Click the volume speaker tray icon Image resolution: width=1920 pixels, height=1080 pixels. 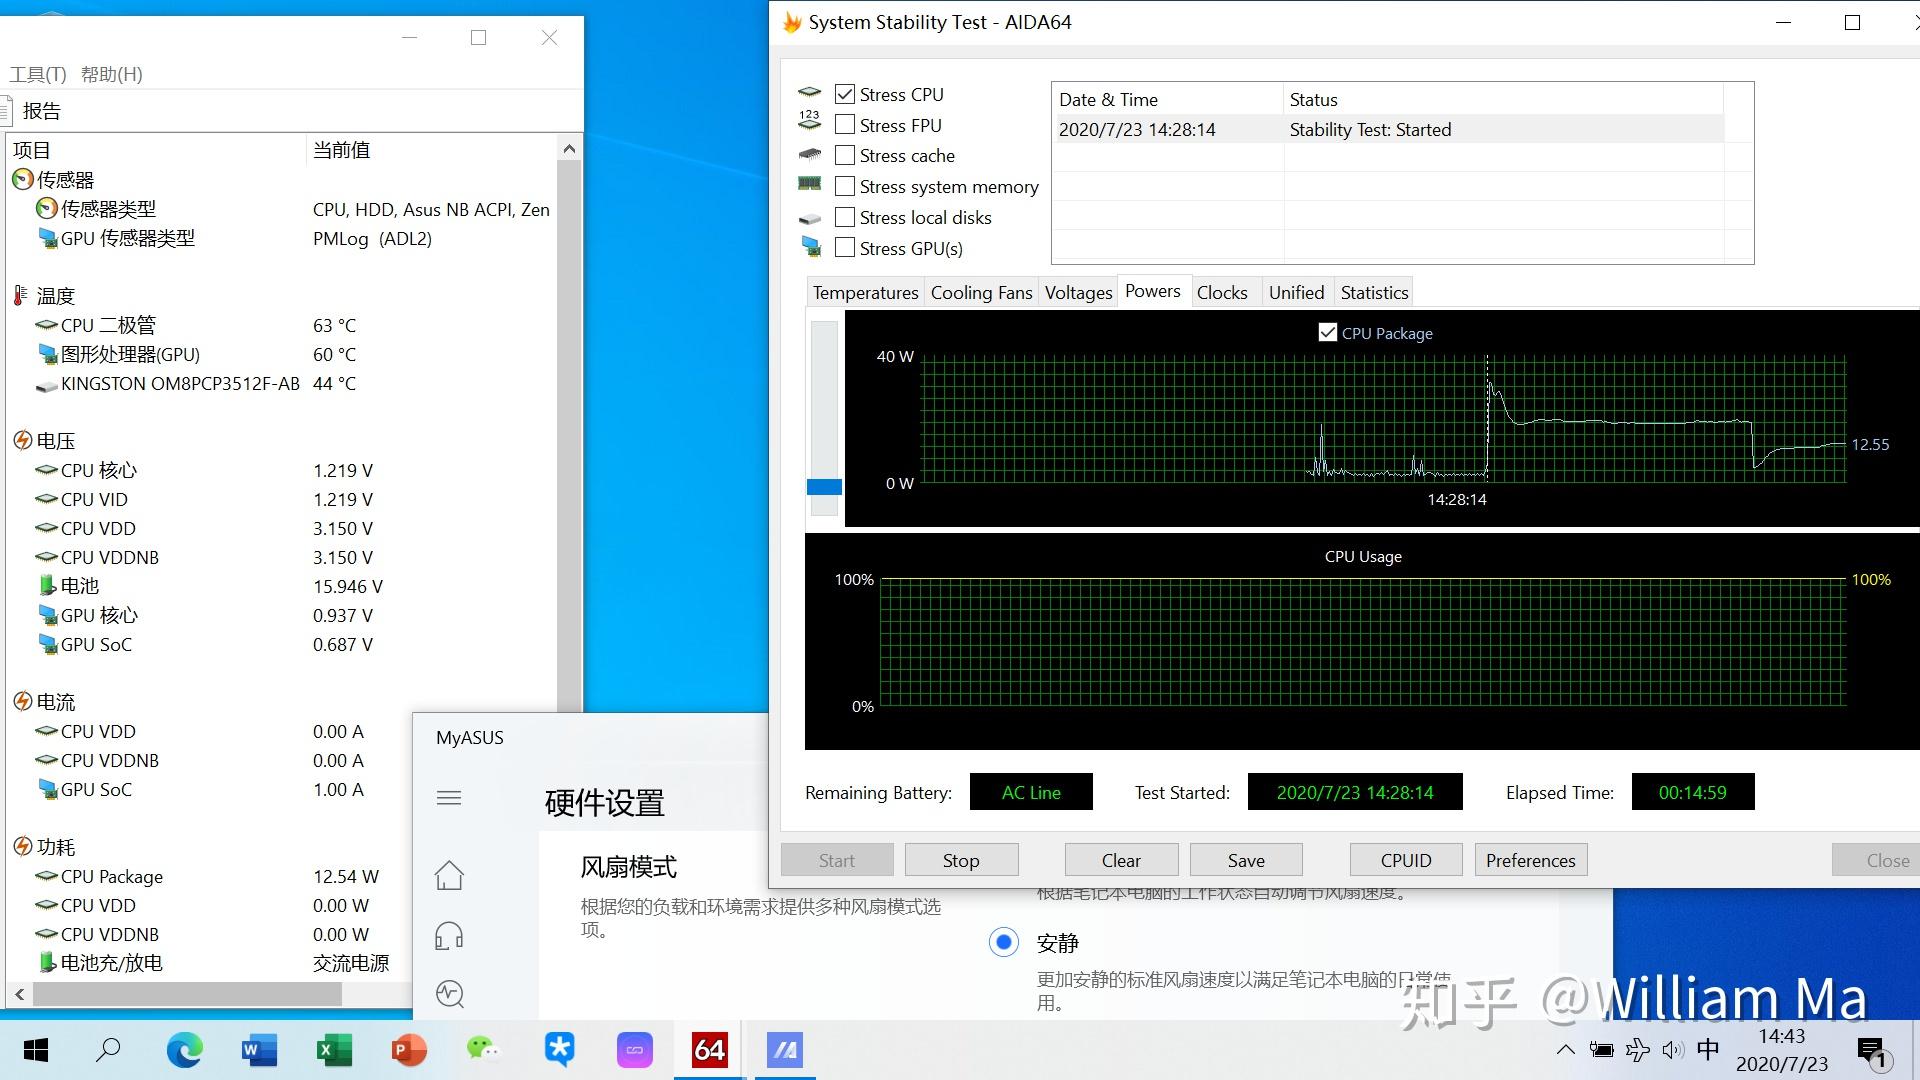click(x=1672, y=1050)
